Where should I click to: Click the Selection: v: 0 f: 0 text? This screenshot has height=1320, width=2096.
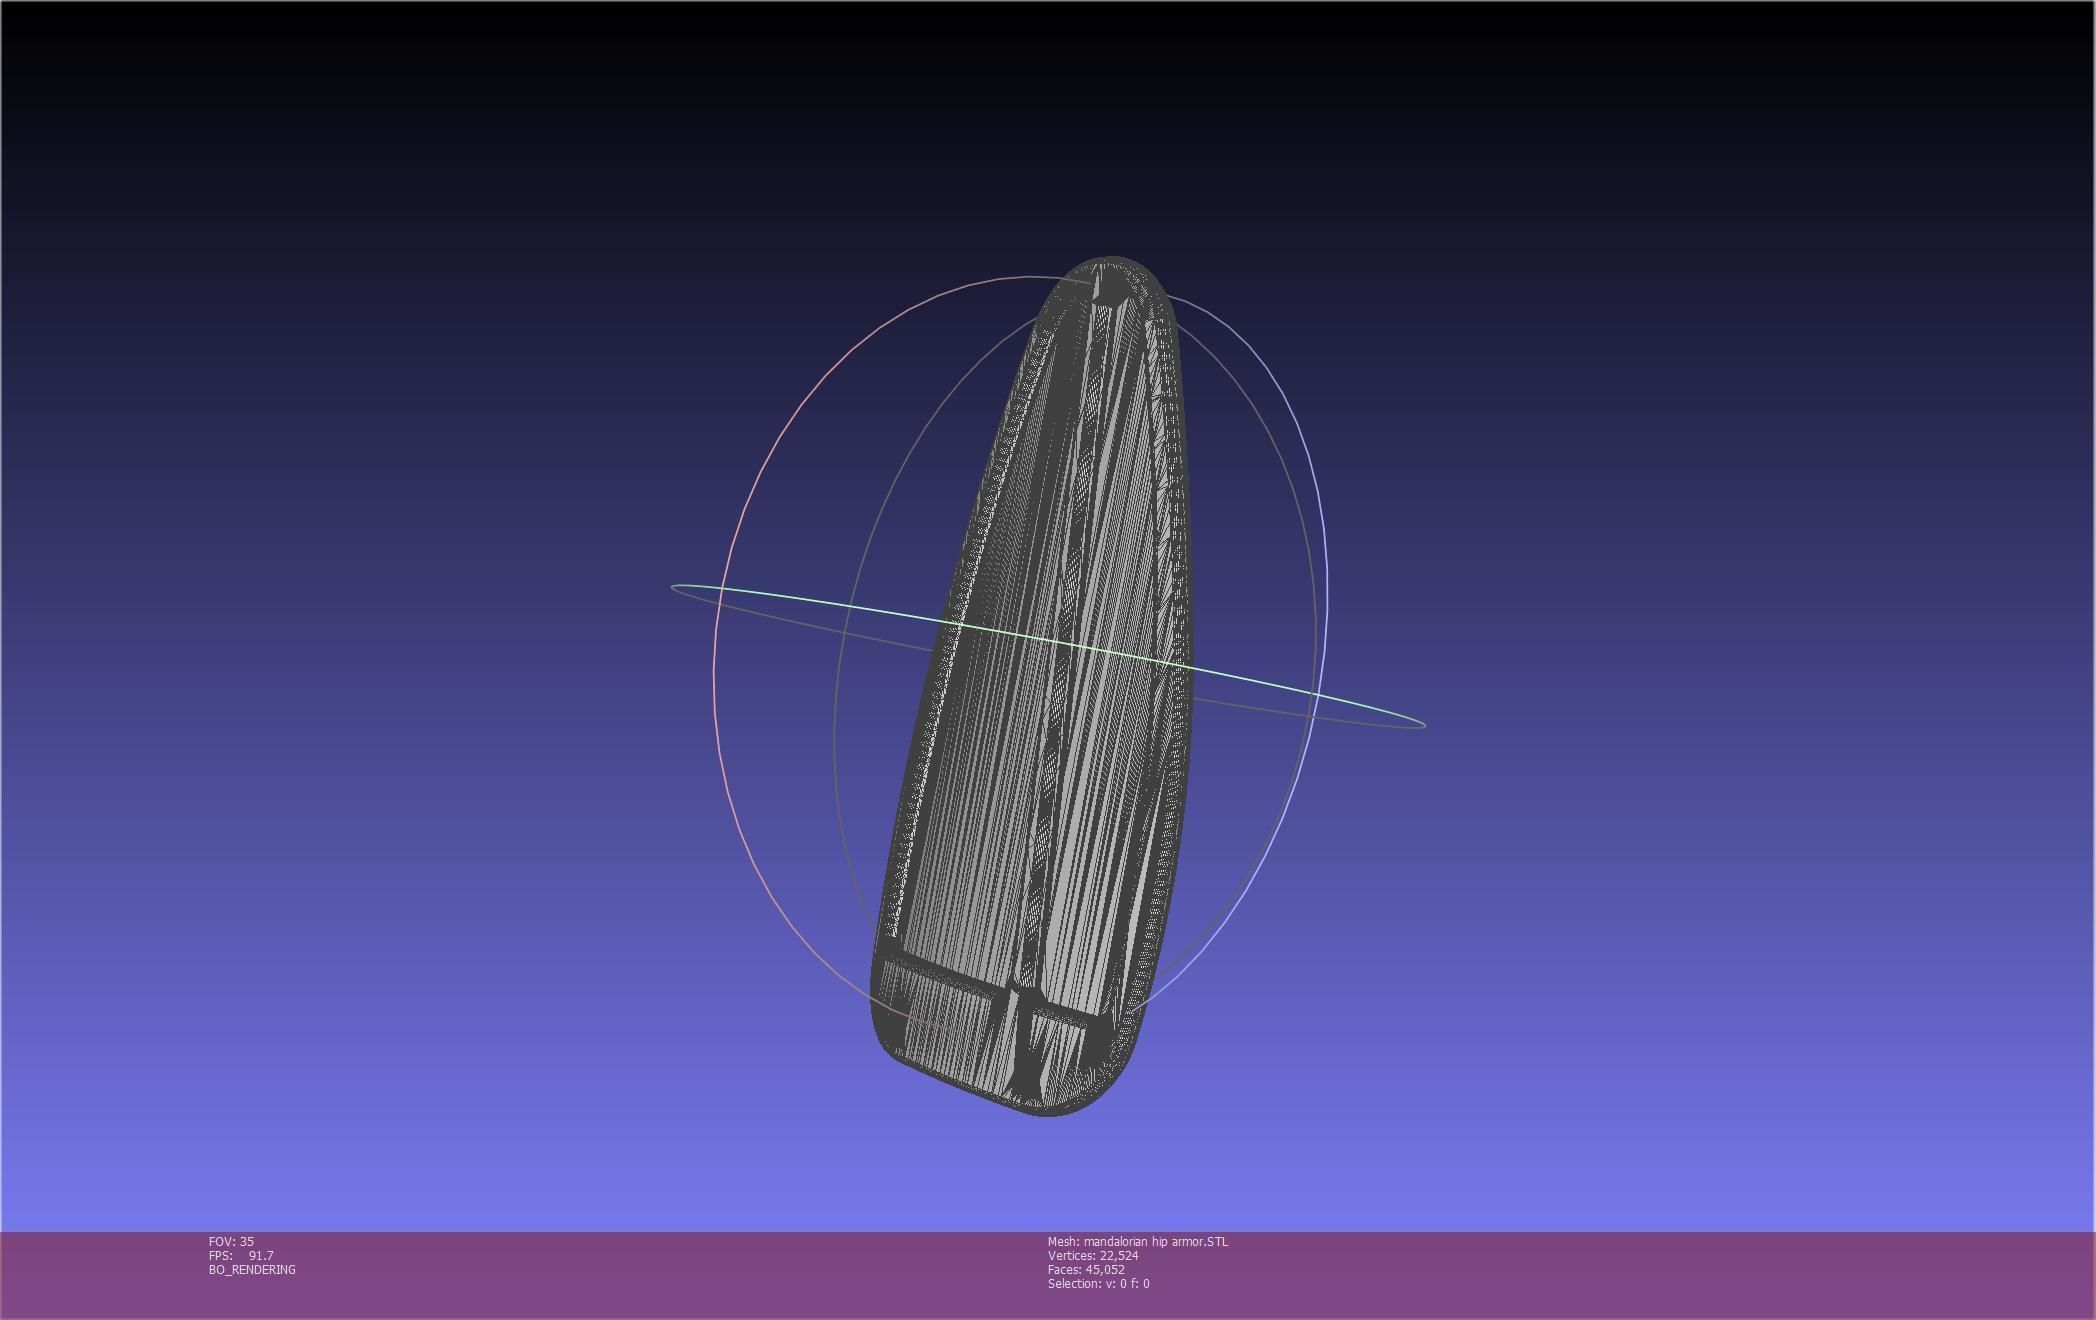(x=1099, y=1283)
